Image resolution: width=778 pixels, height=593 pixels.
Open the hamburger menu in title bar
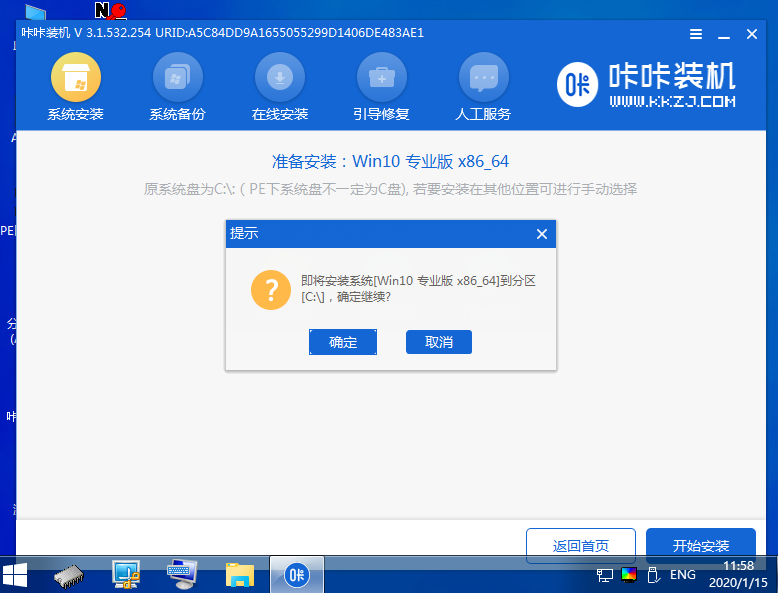click(x=696, y=34)
